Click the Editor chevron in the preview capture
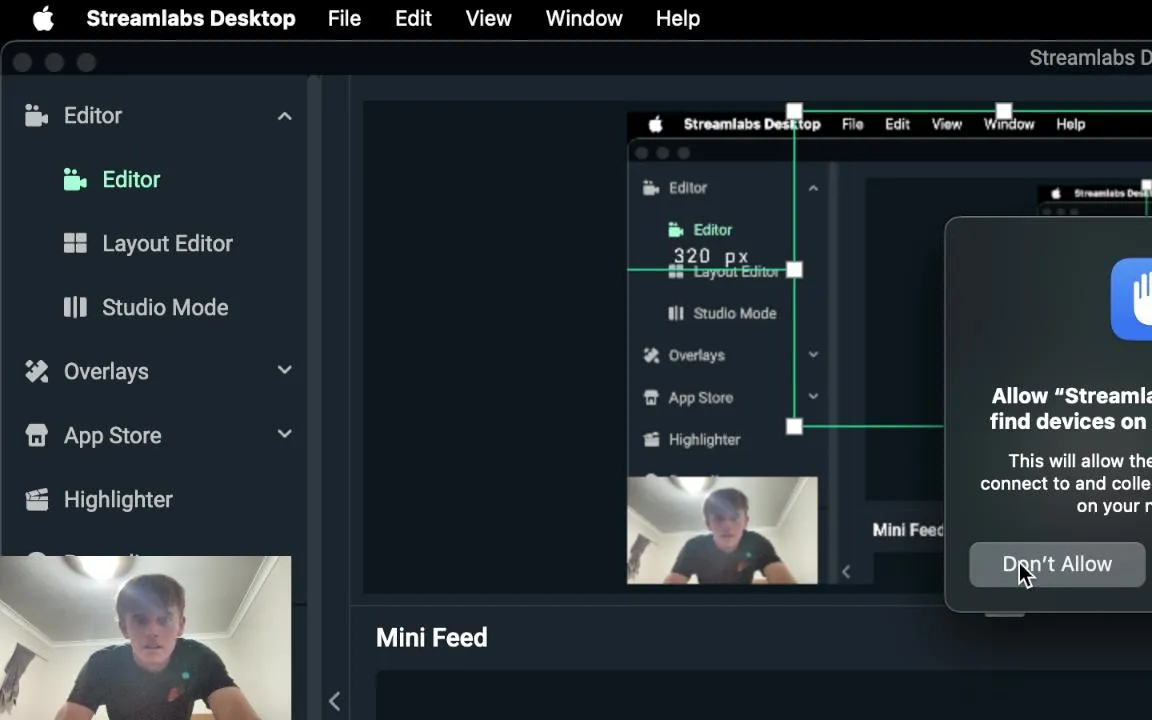The height and width of the screenshot is (720, 1152). [813, 188]
